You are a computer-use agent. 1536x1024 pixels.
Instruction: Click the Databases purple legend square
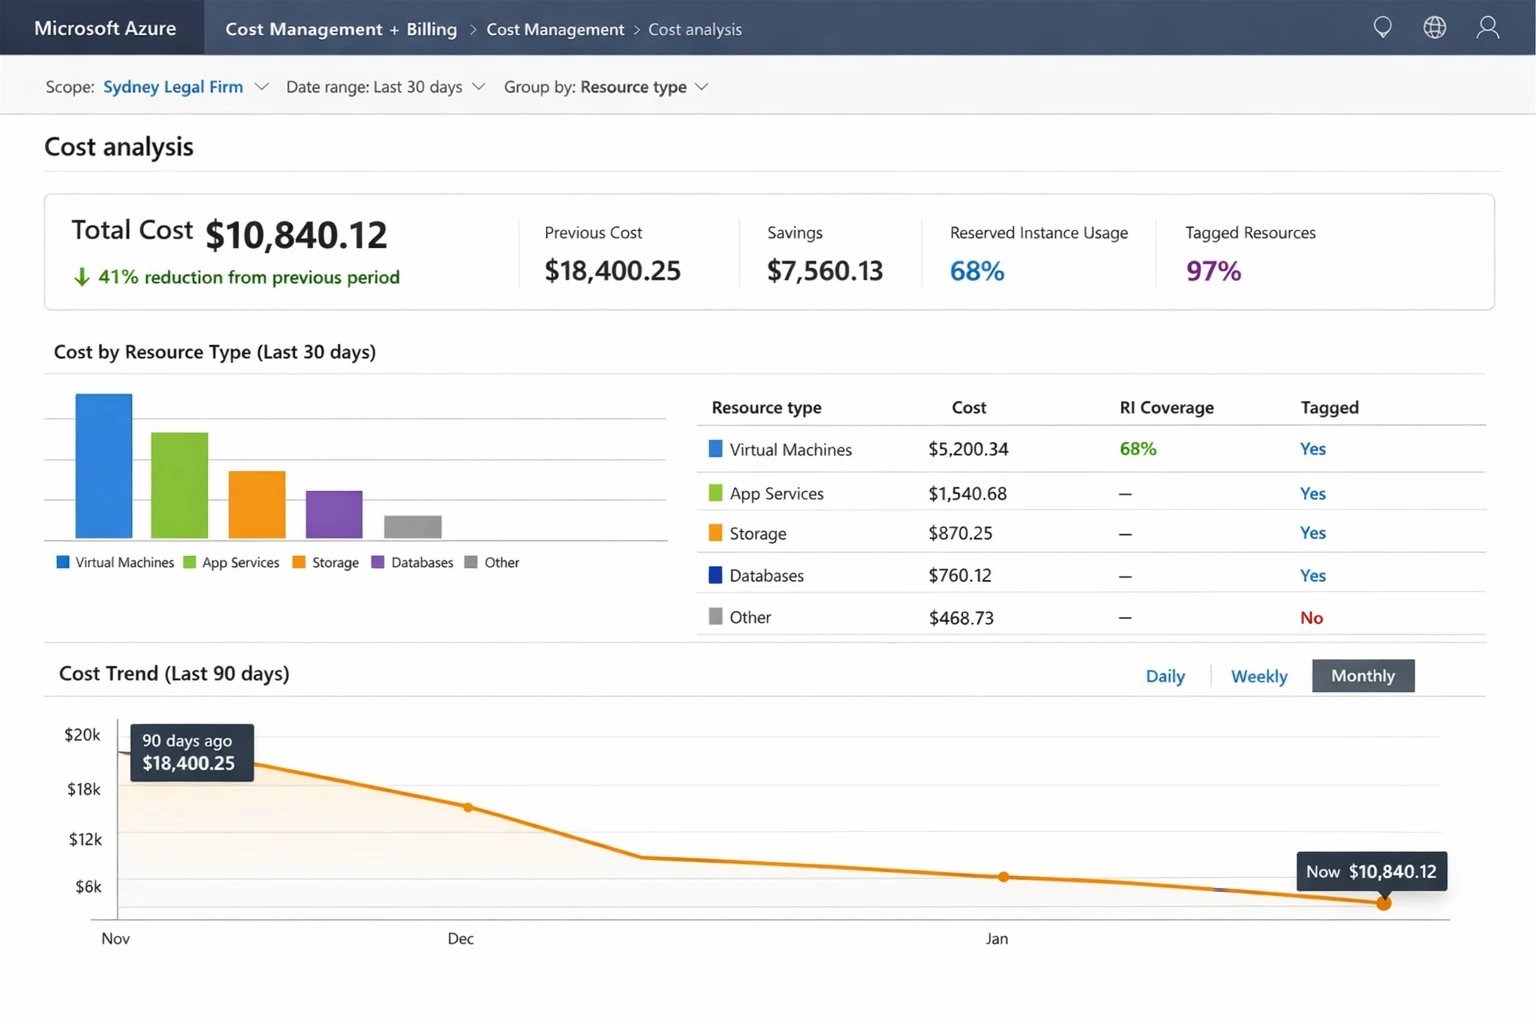click(376, 562)
